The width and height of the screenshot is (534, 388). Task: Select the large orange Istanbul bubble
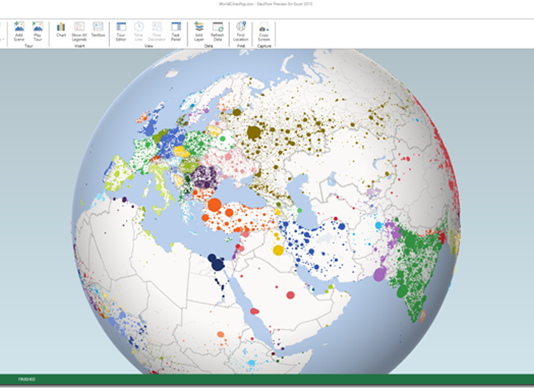pos(215,205)
